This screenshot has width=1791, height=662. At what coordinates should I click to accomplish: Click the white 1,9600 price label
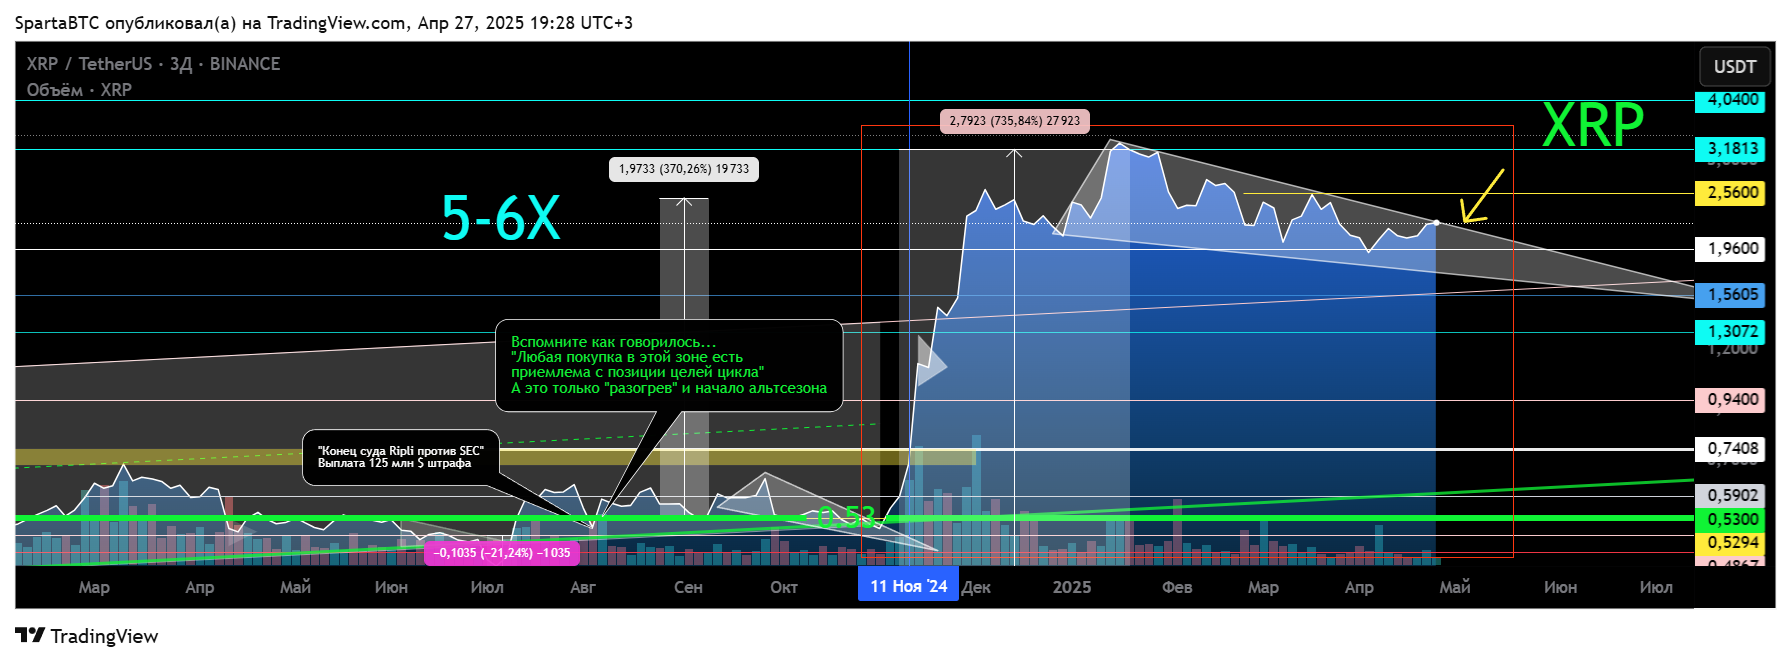(1732, 249)
